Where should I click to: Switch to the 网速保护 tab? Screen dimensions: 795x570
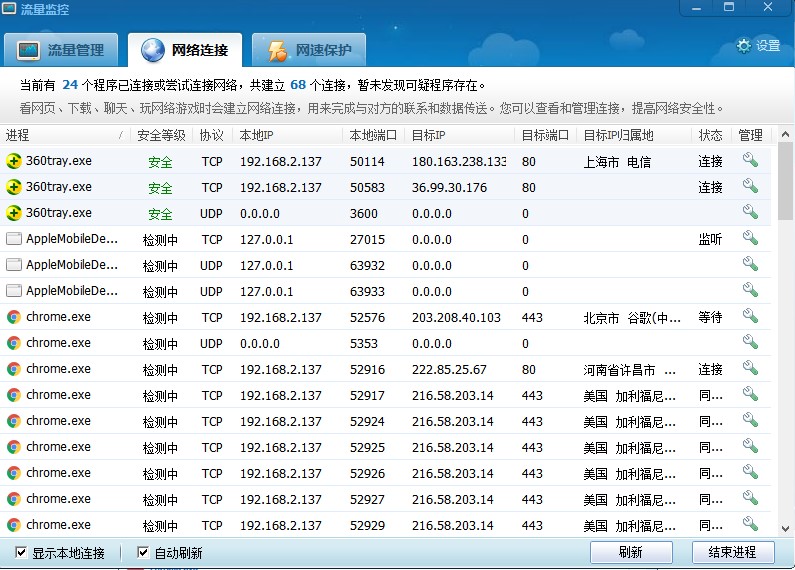308,49
